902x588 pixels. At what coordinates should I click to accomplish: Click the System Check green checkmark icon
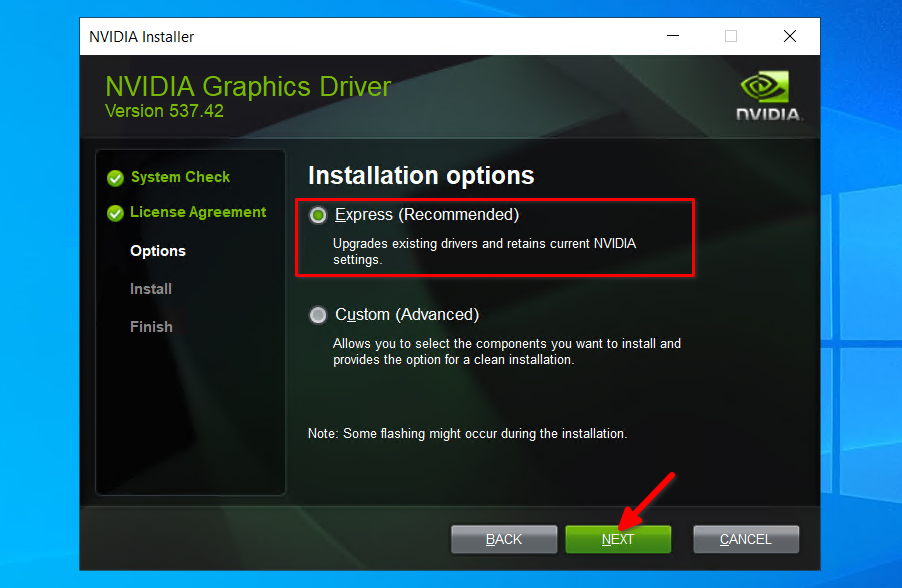[115, 178]
